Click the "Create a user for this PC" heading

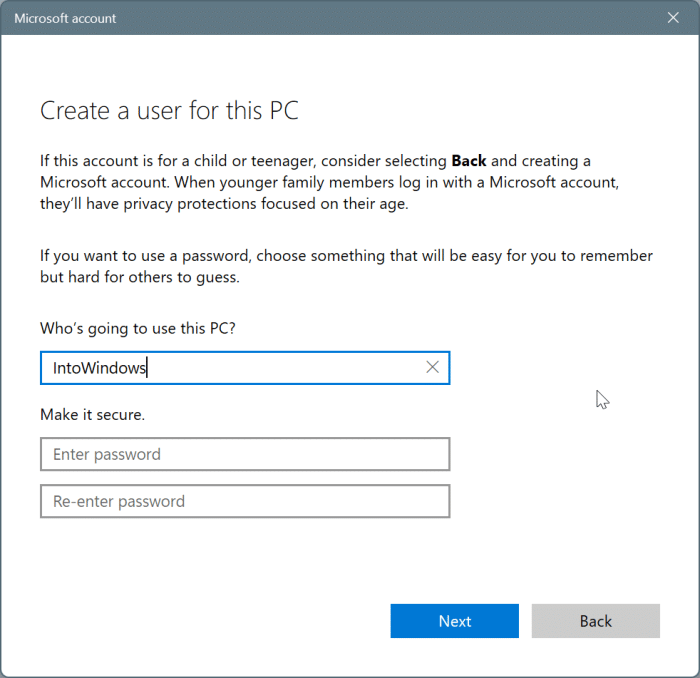pyautogui.click(x=169, y=110)
